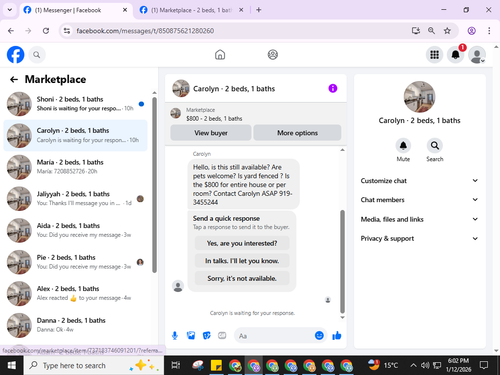
Task: Mute the Carolyn chat via bell icon
Action: (403, 146)
